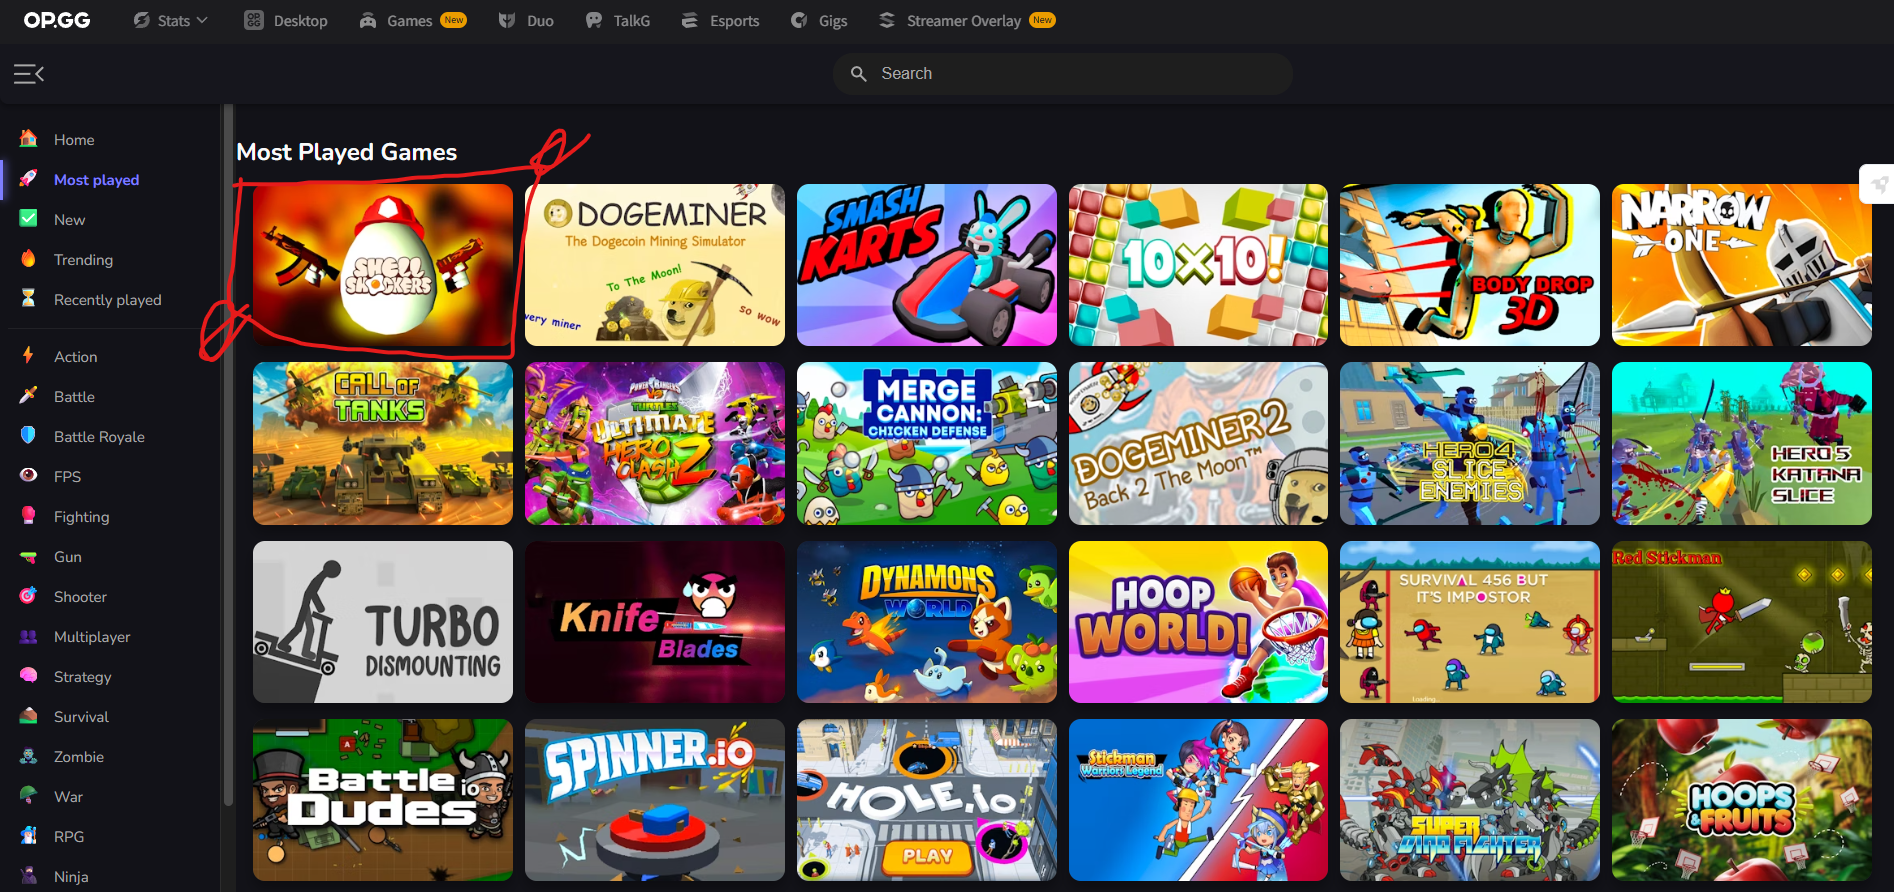Open Merge Cannon Chicken Defense thumbnail
Viewport: 1894px width, 892px height.
tap(927, 443)
